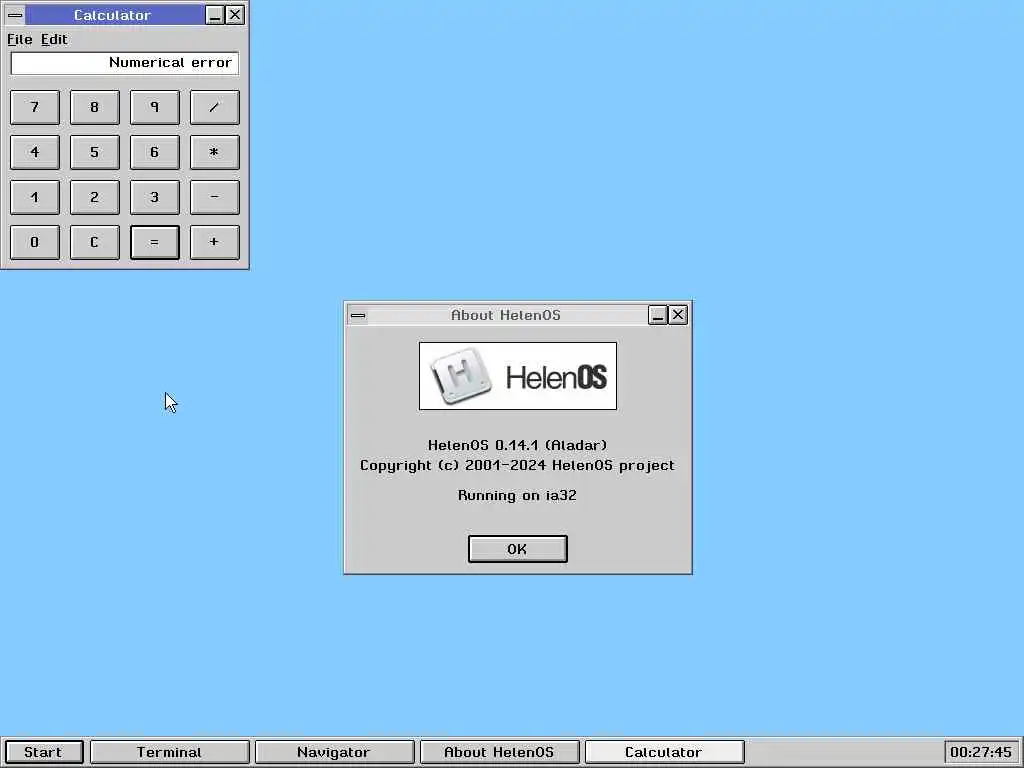
Task: Click the 2 key in Calculator
Action: pos(95,197)
